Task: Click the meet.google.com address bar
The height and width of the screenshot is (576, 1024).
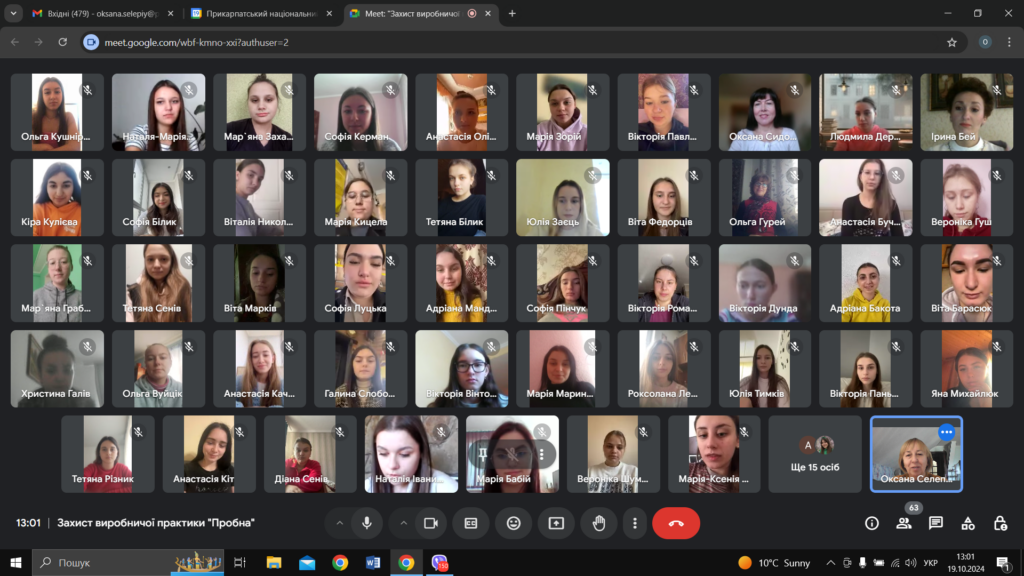Action: [x=500, y=42]
